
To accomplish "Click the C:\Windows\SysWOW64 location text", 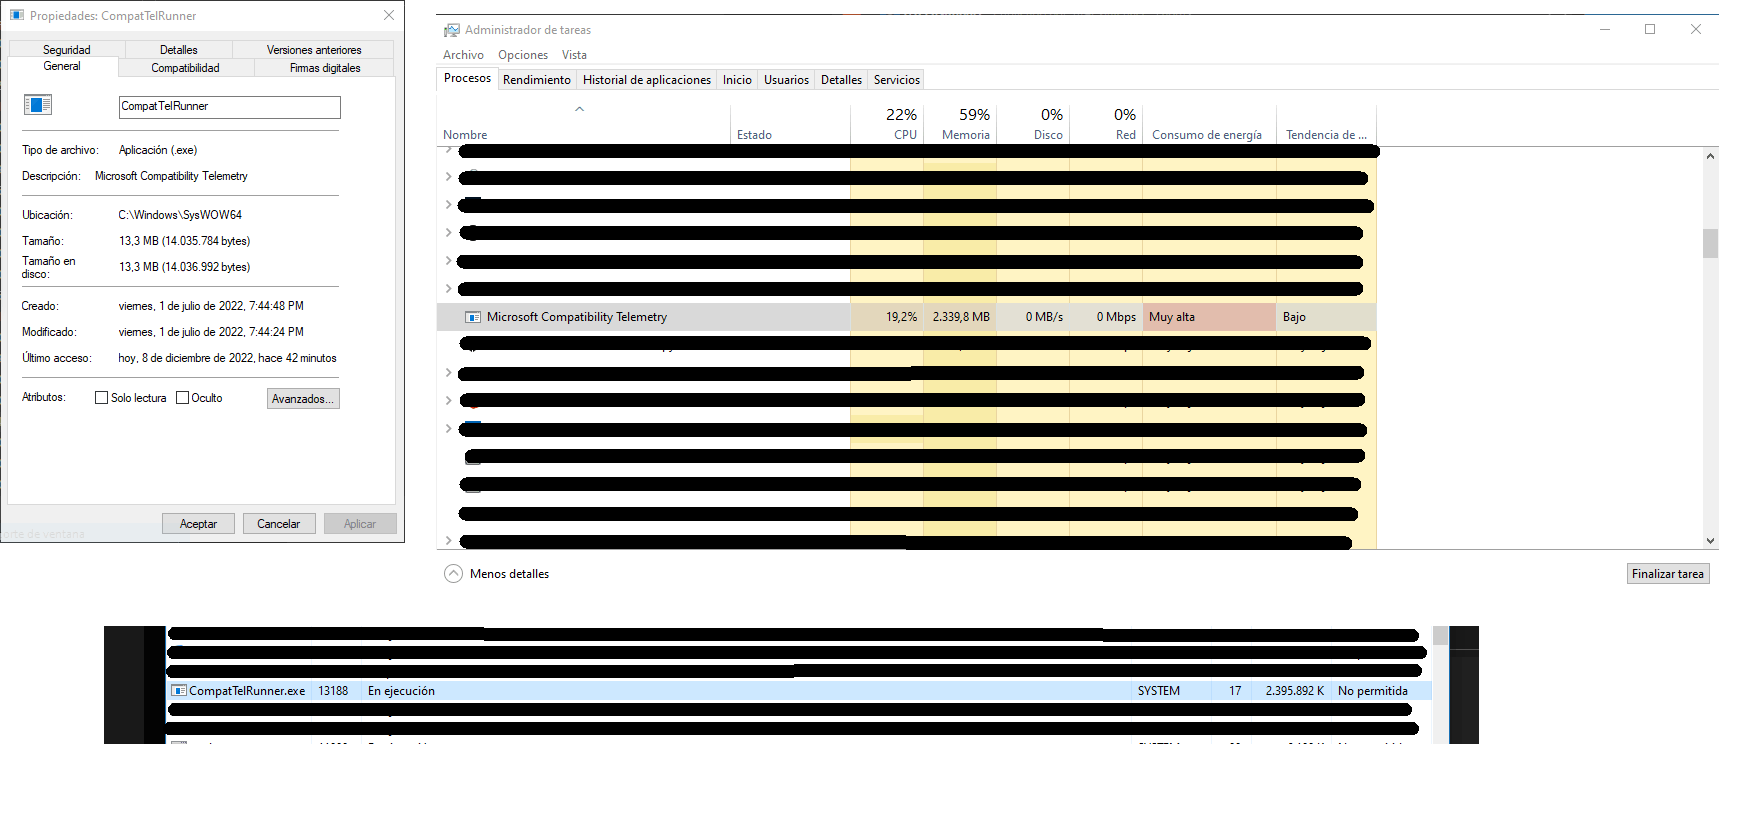I will click(x=180, y=215).
